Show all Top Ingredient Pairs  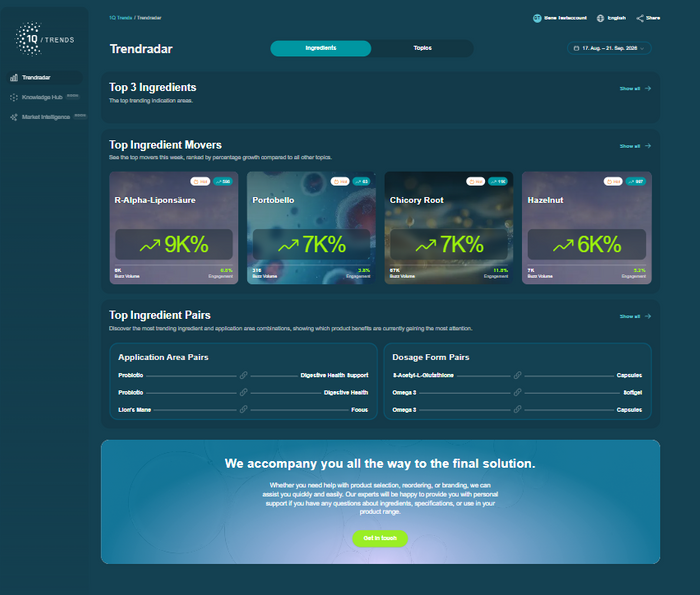click(635, 316)
